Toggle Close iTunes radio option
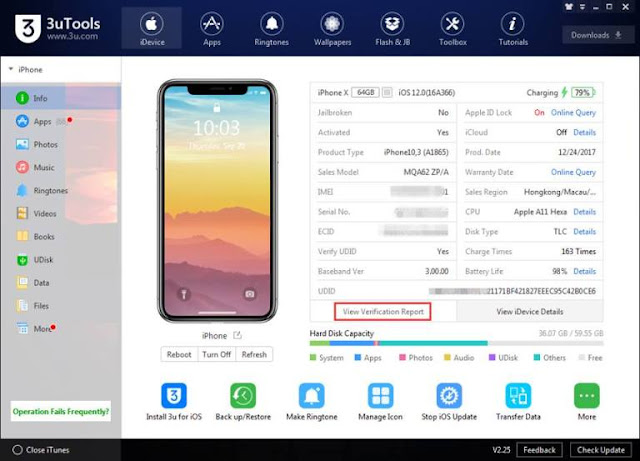 pyautogui.click(x=17, y=450)
